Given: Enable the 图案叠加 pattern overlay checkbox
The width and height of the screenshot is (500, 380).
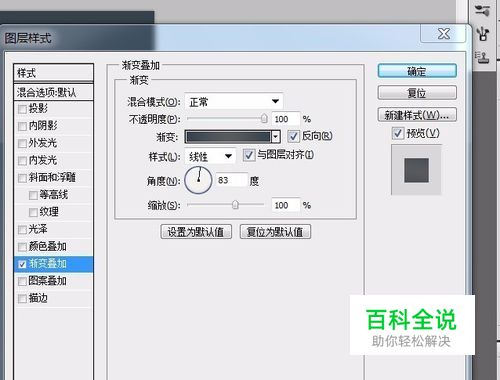Looking at the screenshot, I should pos(22,282).
